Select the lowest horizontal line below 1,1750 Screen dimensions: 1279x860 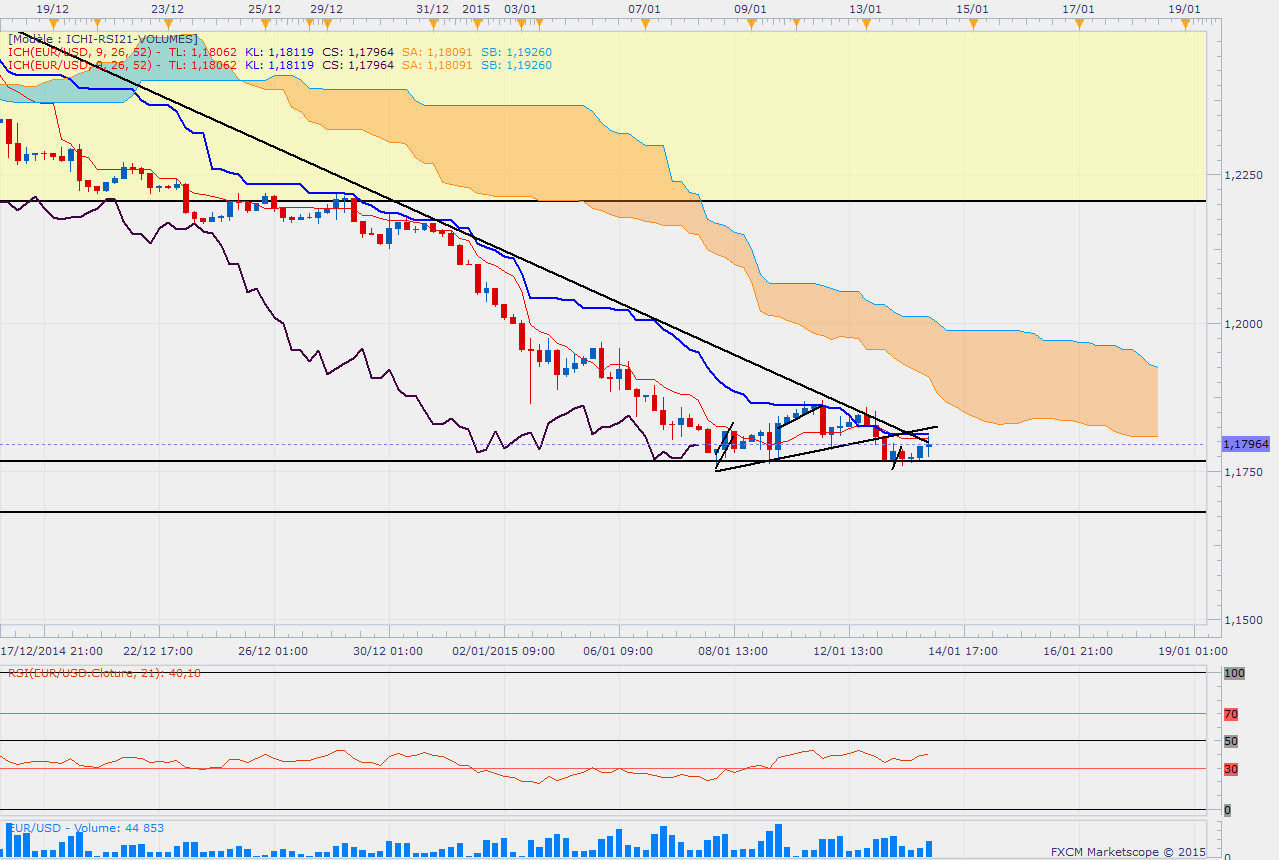(603, 512)
